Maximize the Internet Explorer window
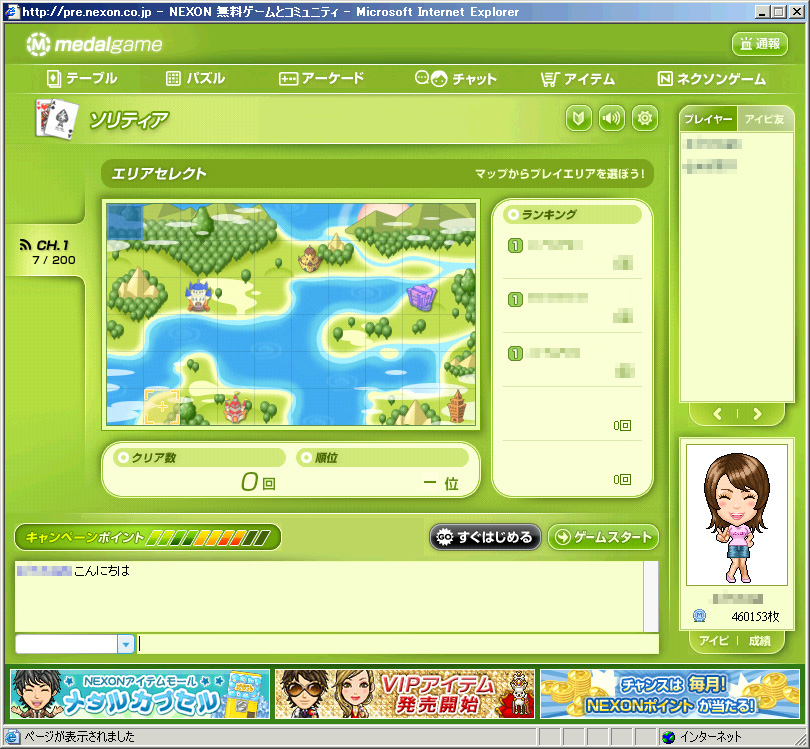Screen dimensions: 810x749 click(x=779, y=12)
